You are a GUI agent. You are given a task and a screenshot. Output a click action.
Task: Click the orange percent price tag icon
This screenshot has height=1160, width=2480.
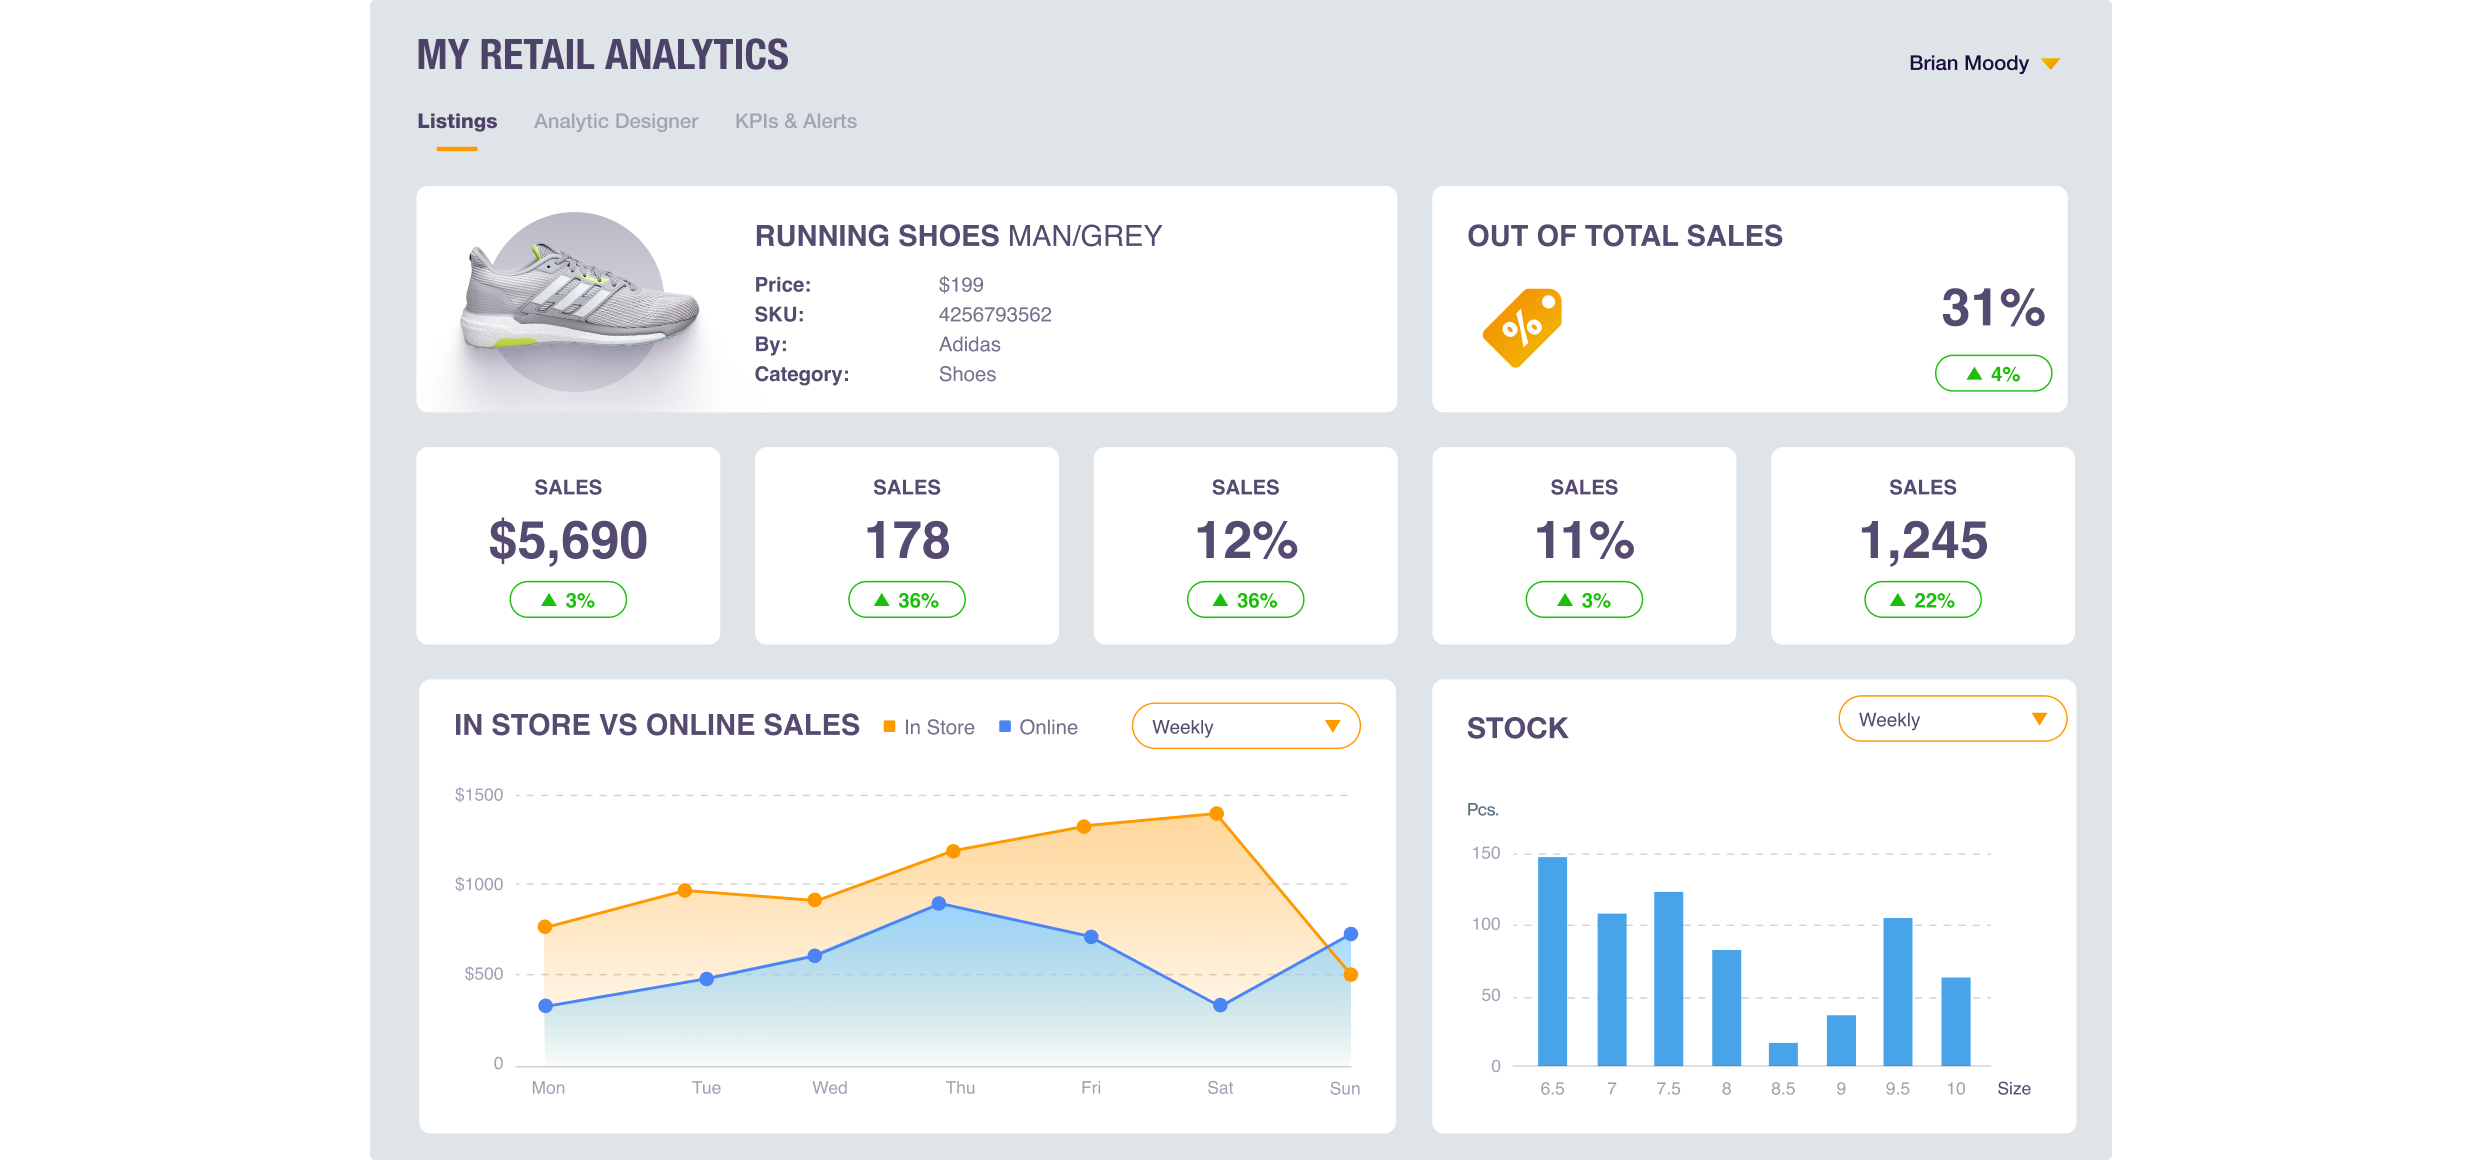pos(1522,327)
